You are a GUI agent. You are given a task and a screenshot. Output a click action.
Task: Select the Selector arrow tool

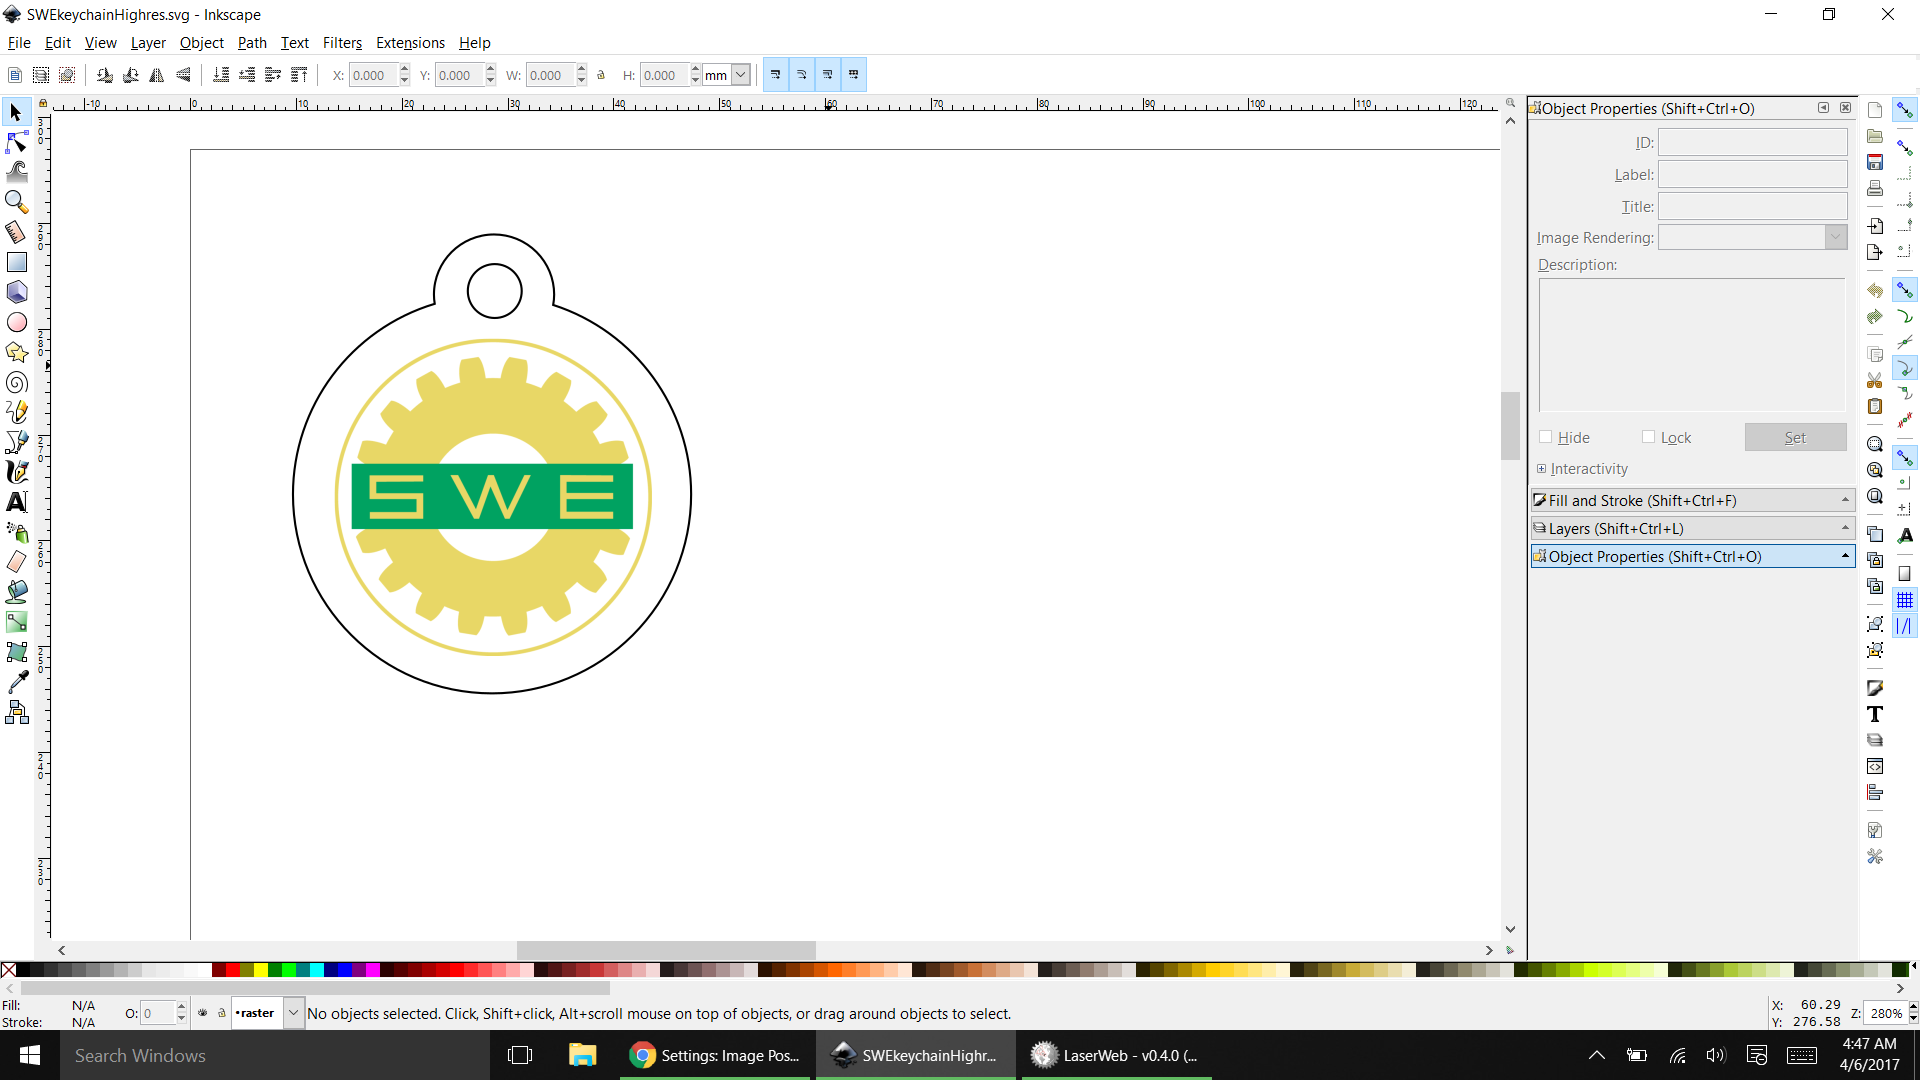[x=16, y=112]
